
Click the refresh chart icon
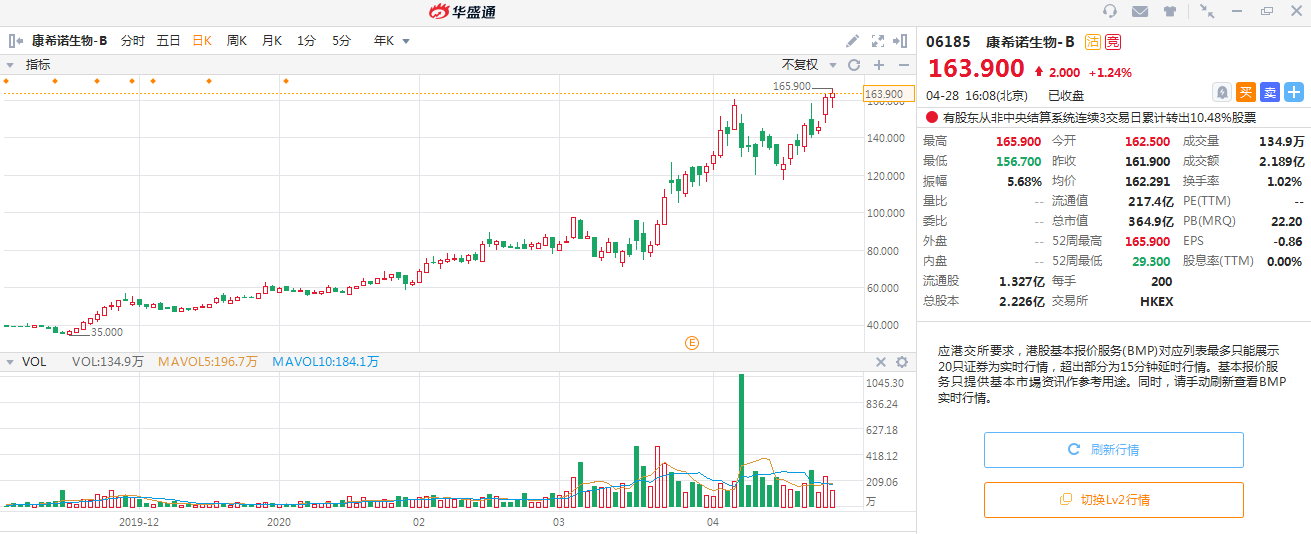click(x=854, y=65)
